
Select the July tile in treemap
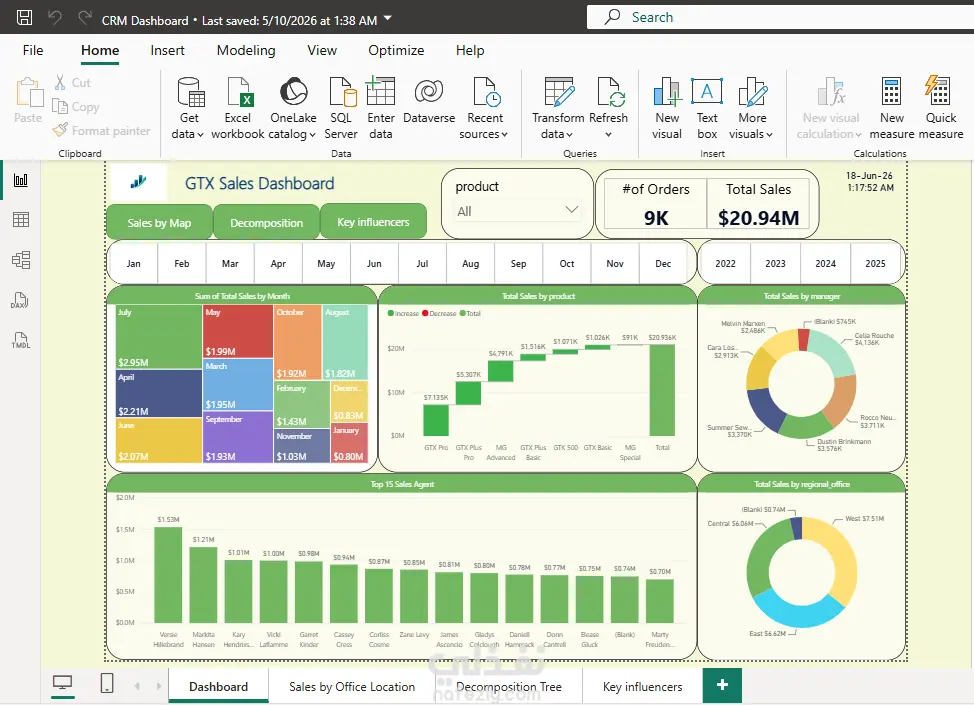click(x=158, y=337)
